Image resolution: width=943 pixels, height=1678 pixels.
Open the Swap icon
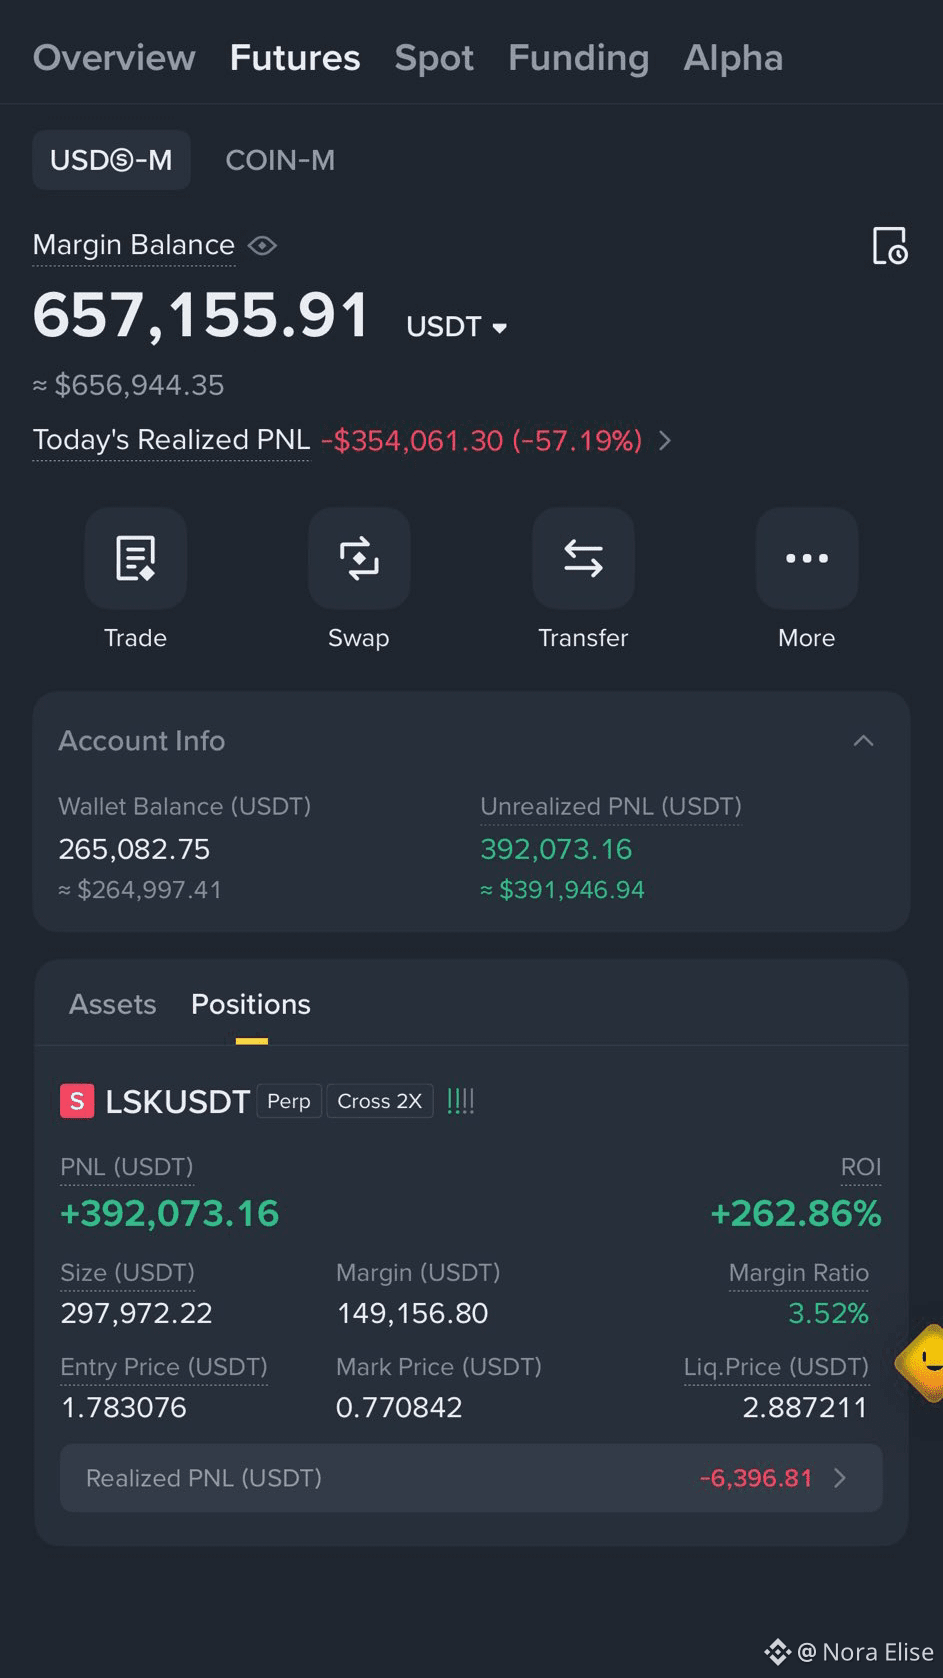point(359,558)
